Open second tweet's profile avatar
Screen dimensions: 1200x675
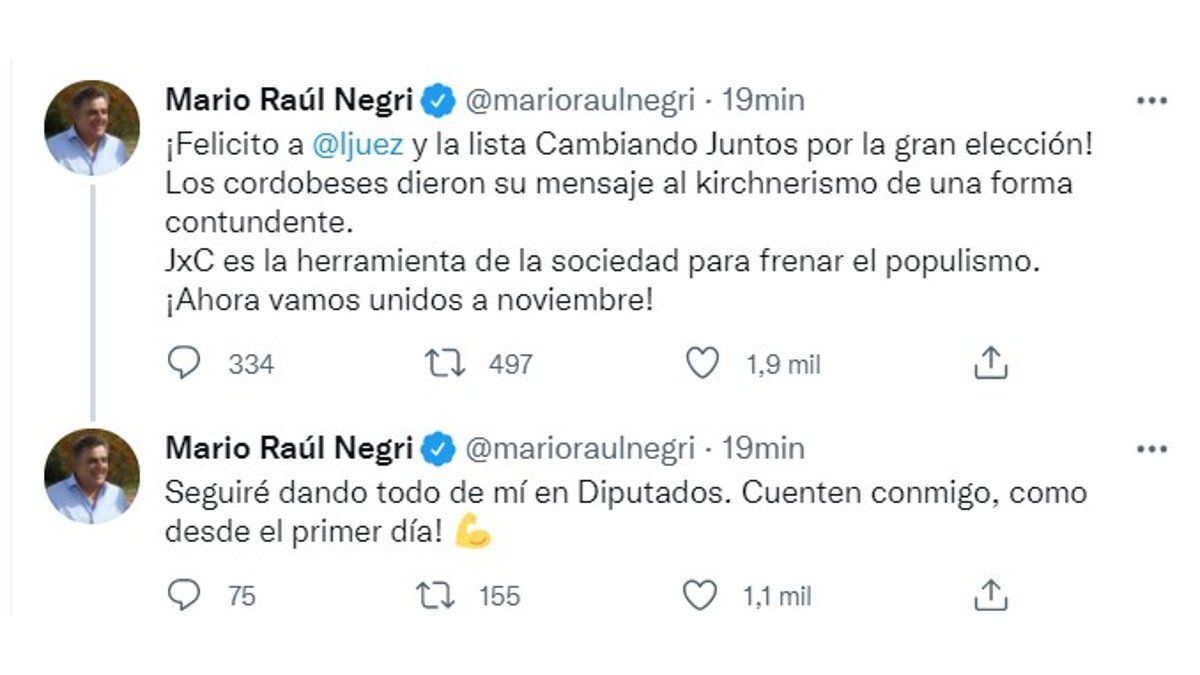pos(92,476)
